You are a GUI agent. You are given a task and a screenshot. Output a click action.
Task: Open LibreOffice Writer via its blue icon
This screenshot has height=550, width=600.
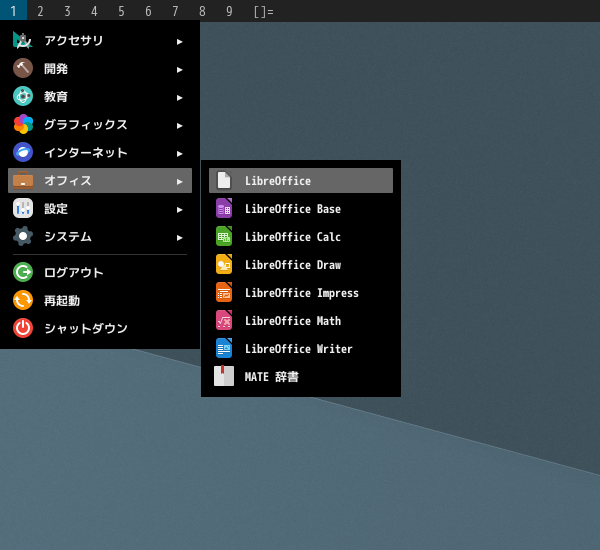[x=224, y=349]
